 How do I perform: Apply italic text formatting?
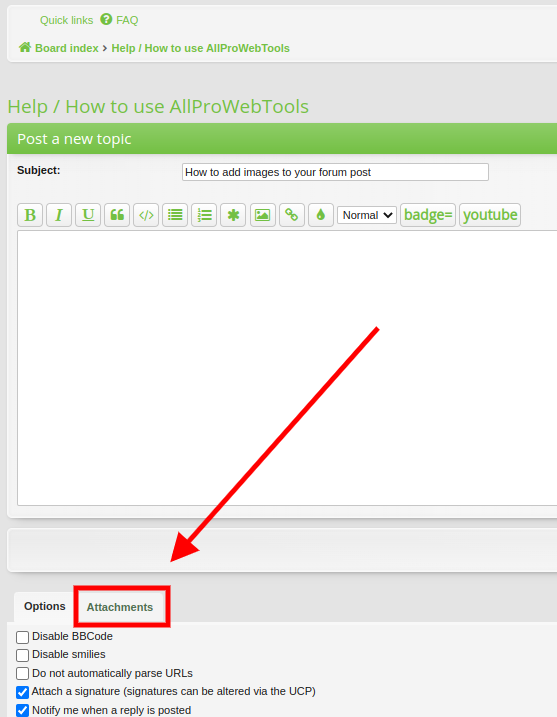(59, 215)
